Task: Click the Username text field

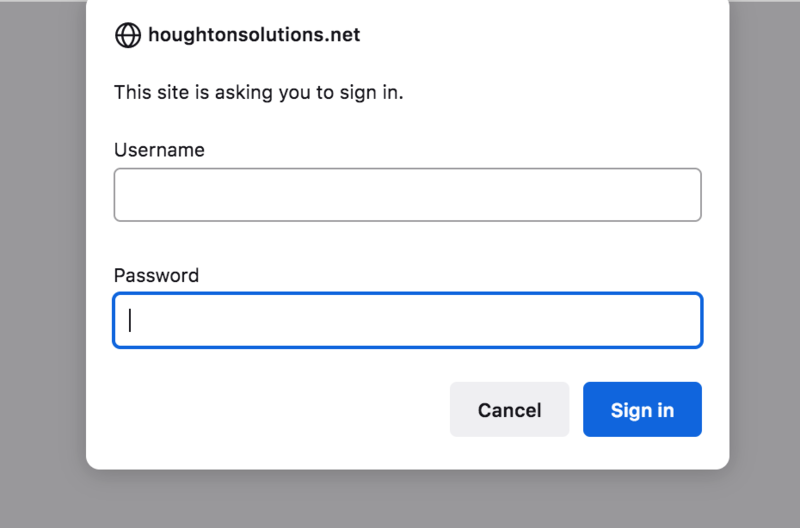Action: [x=407, y=194]
